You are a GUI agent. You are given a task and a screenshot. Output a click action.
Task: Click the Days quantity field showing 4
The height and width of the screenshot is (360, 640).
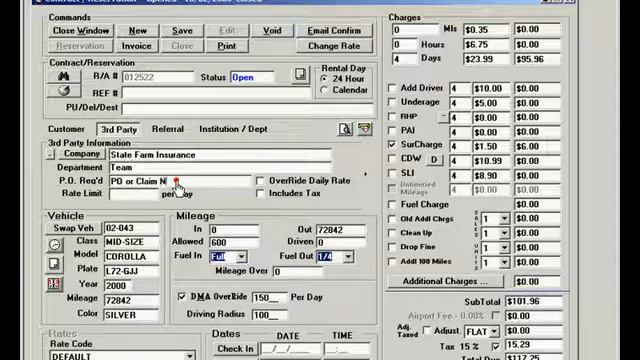tap(404, 59)
